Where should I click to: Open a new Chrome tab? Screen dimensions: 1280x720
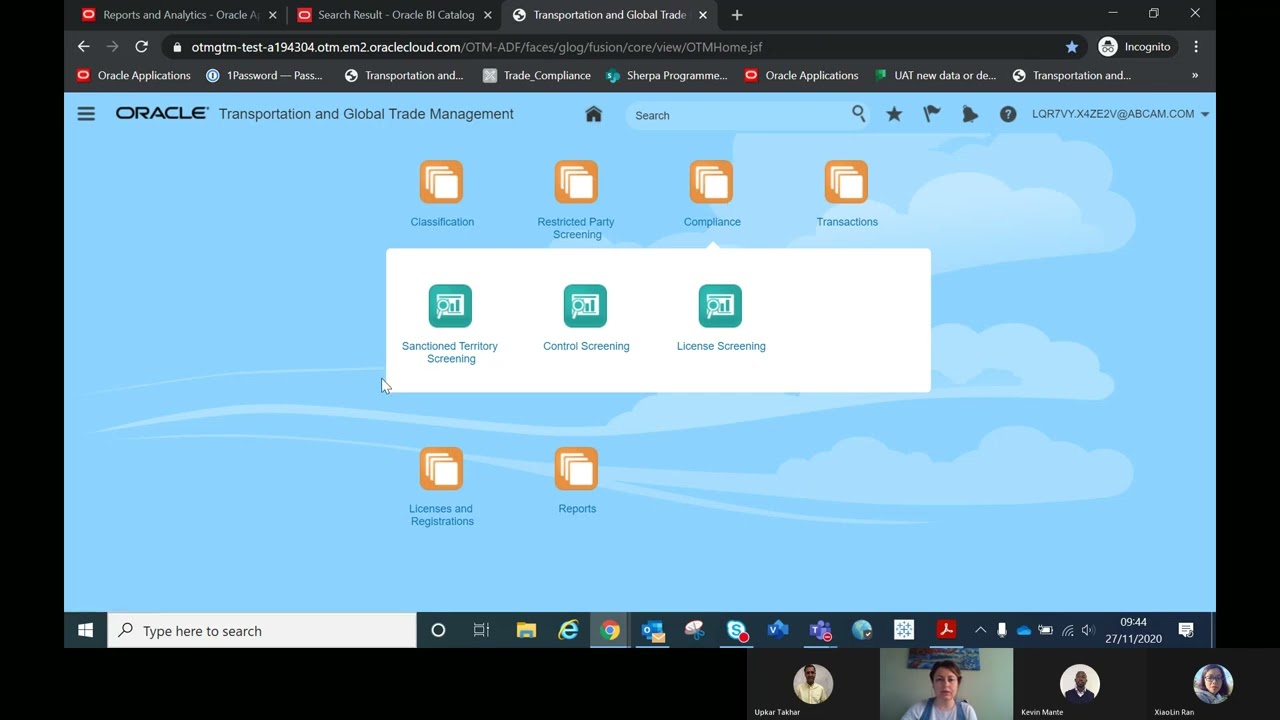(737, 15)
